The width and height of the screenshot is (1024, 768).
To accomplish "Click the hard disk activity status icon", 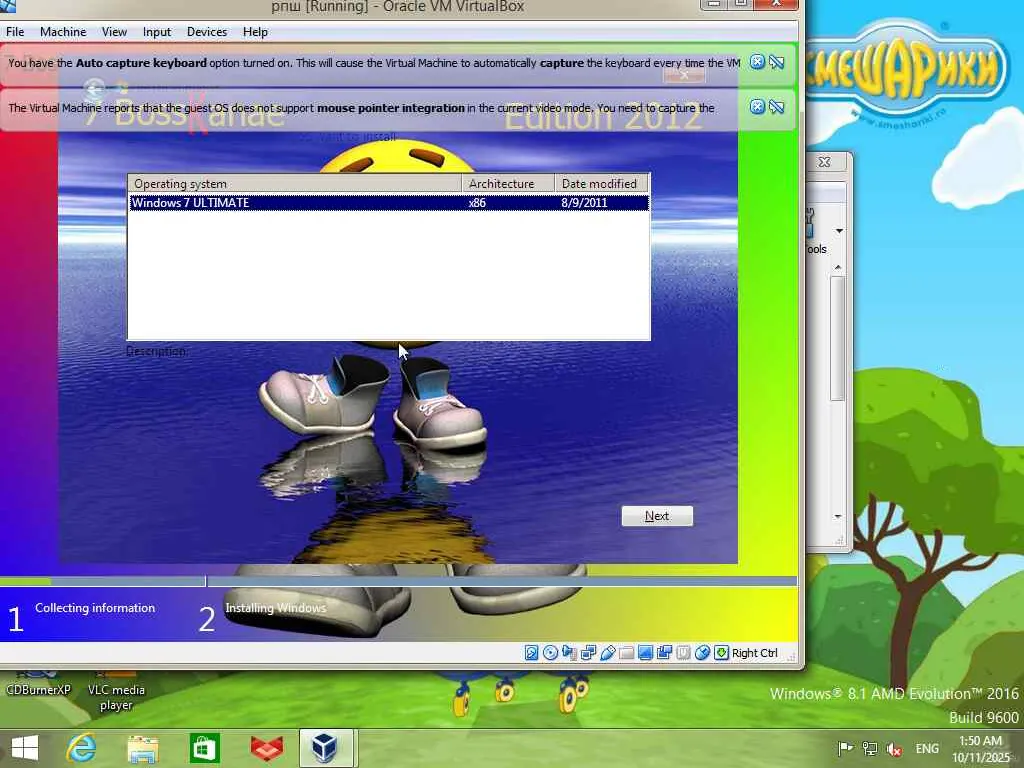I will tap(532, 652).
